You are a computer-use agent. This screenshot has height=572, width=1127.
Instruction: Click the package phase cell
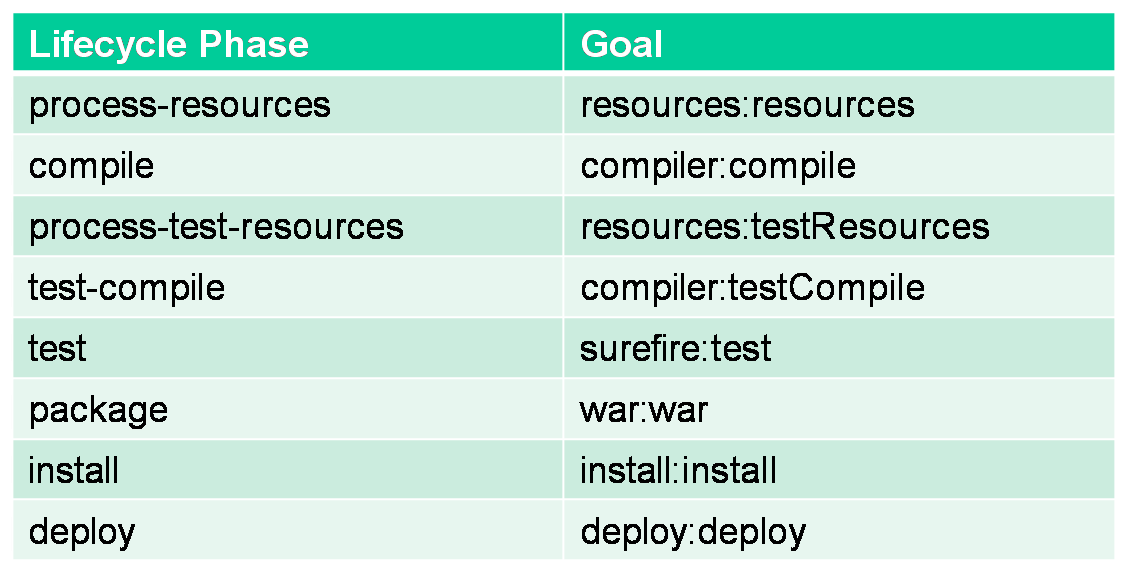click(x=98, y=410)
